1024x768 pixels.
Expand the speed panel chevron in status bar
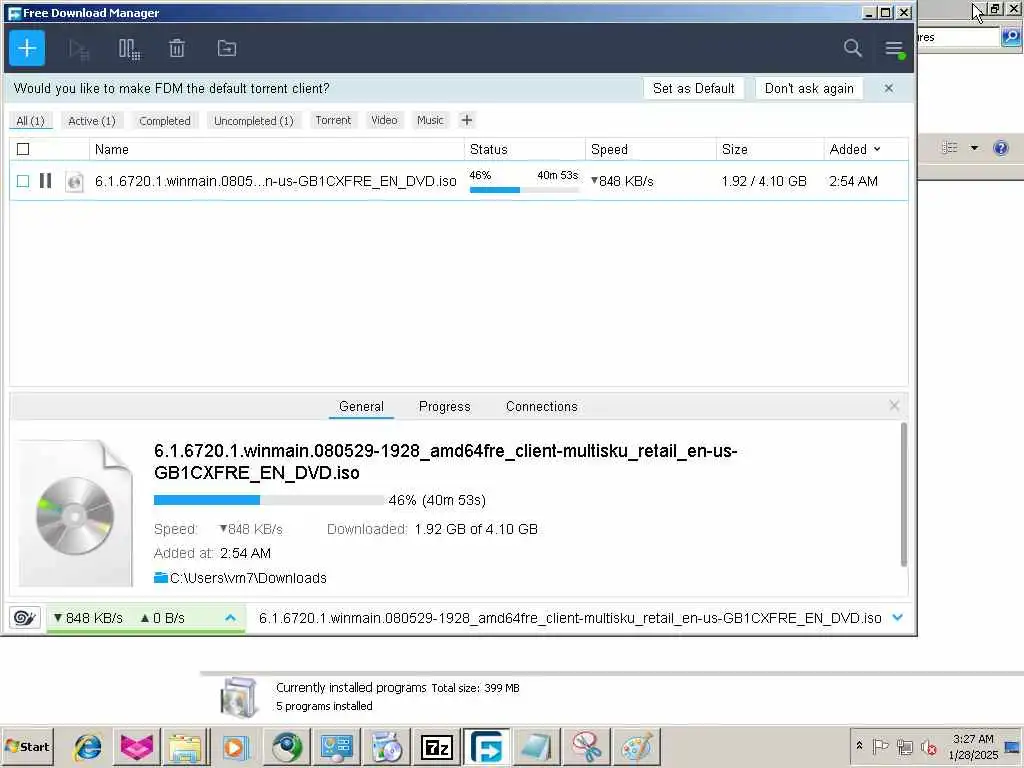pyautogui.click(x=231, y=617)
